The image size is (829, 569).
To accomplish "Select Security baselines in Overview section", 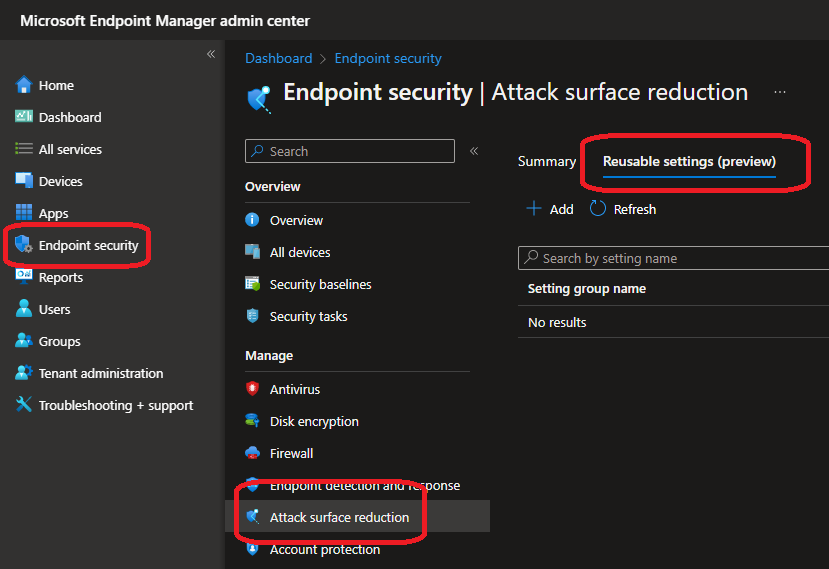I will click(x=320, y=284).
